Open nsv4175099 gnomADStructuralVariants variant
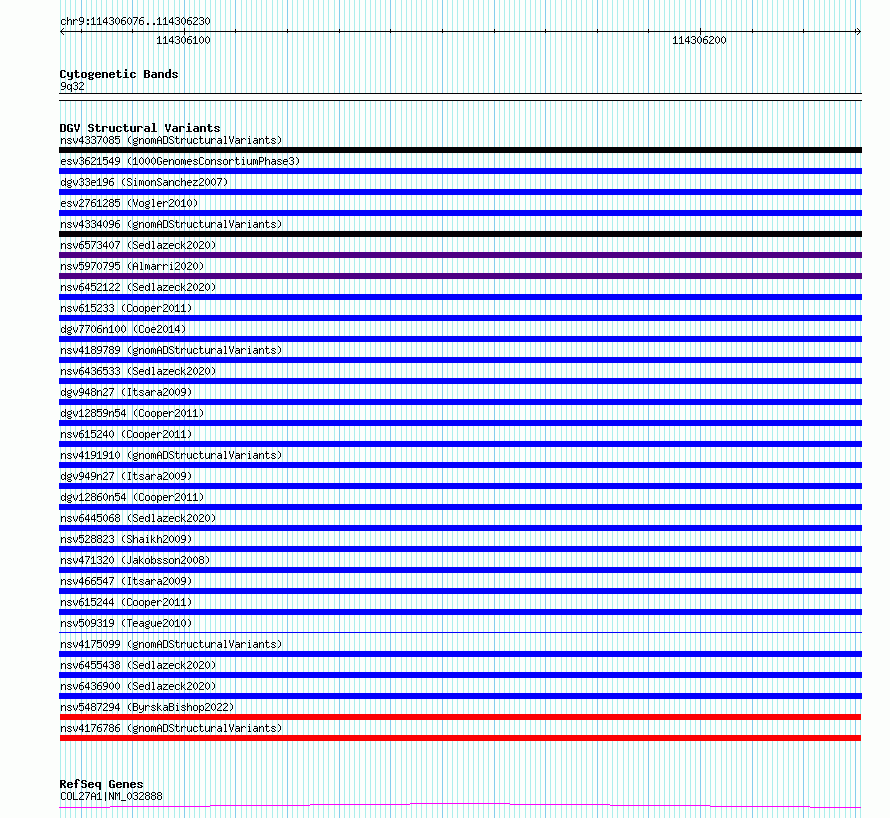 [171, 644]
